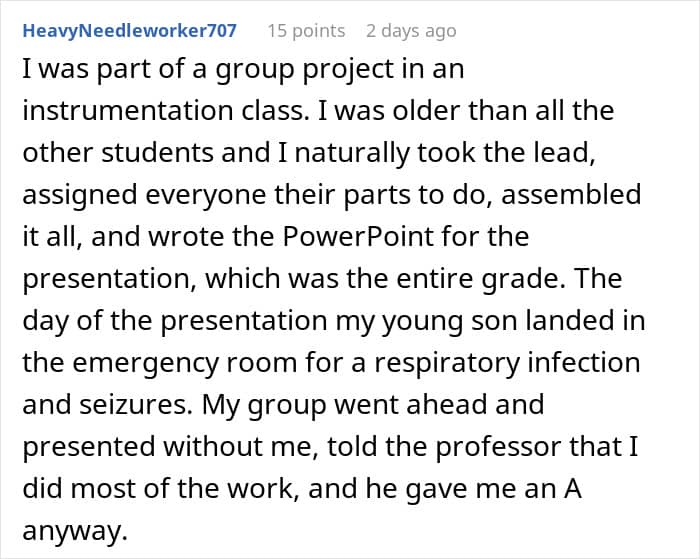Click the "2 days ago" timestamp

pos(410,30)
